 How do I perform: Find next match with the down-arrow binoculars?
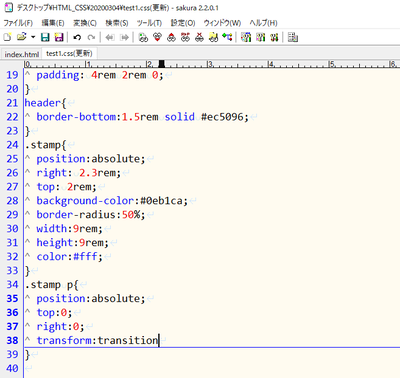coord(157,37)
